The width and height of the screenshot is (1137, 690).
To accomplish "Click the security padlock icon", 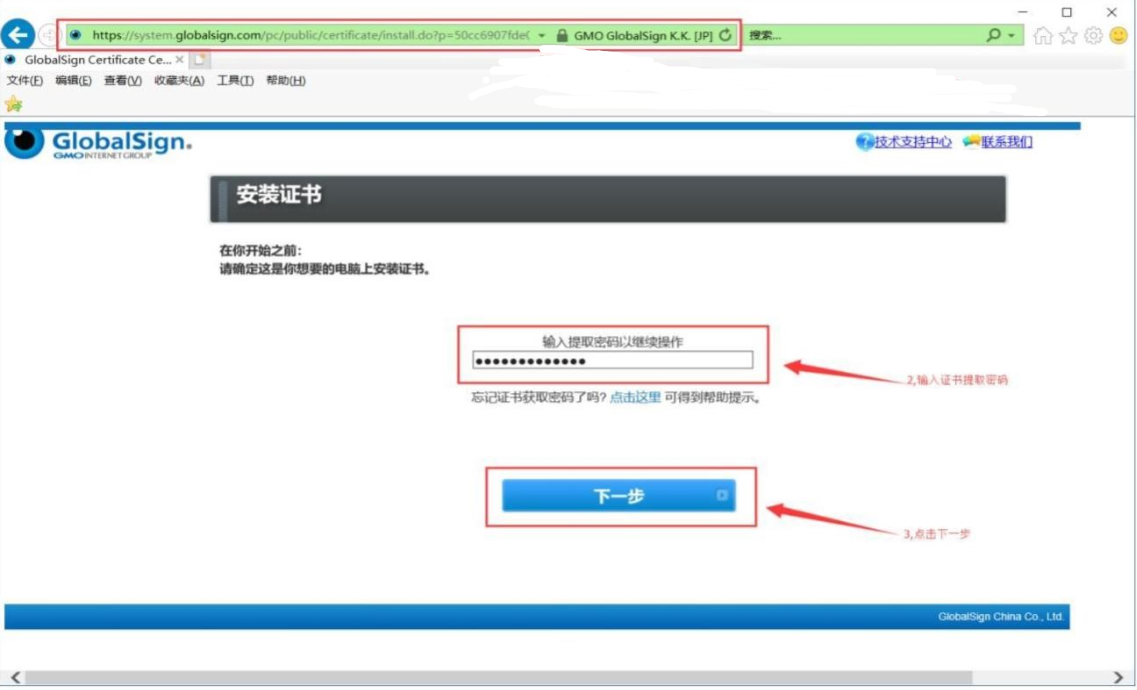I will tap(562, 35).
